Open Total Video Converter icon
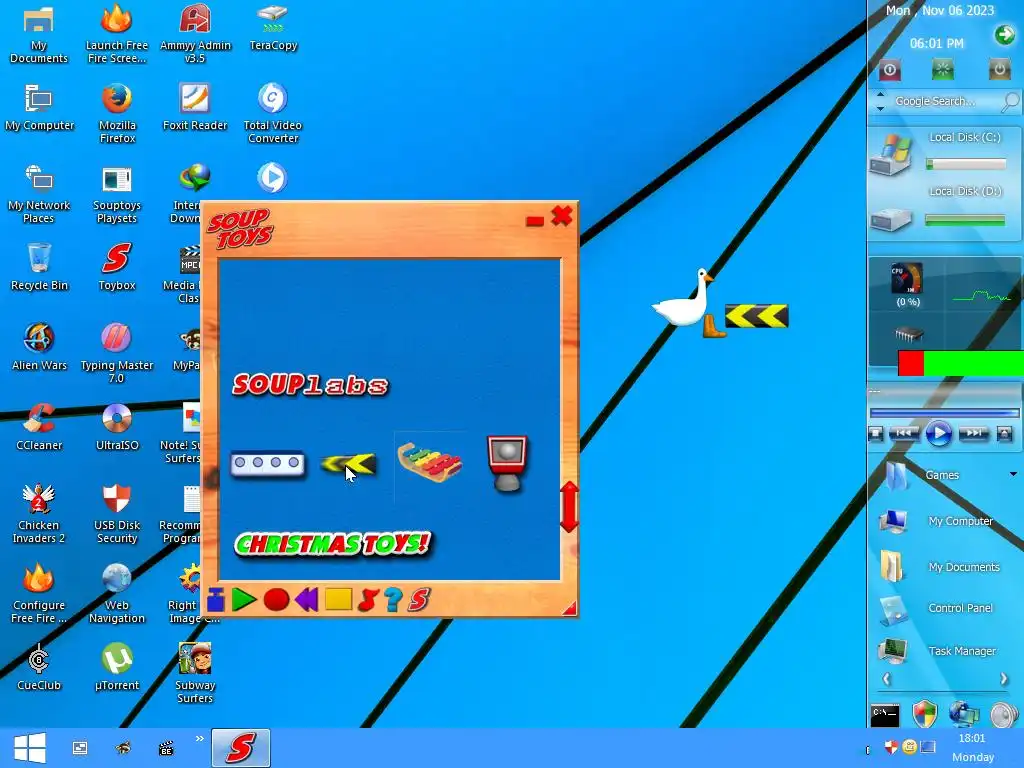Image resolution: width=1024 pixels, height=768 pixels. click(272, 114)
